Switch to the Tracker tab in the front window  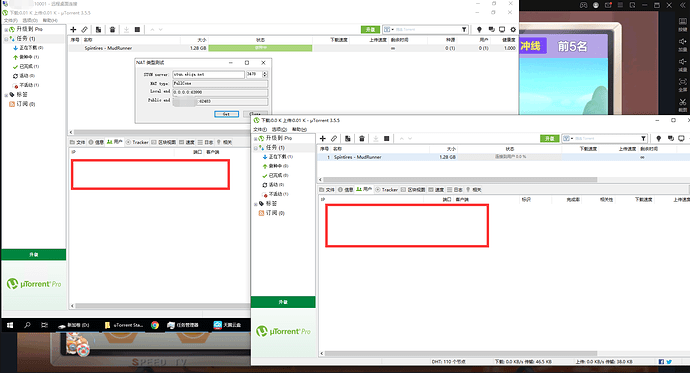pos(386,190)
